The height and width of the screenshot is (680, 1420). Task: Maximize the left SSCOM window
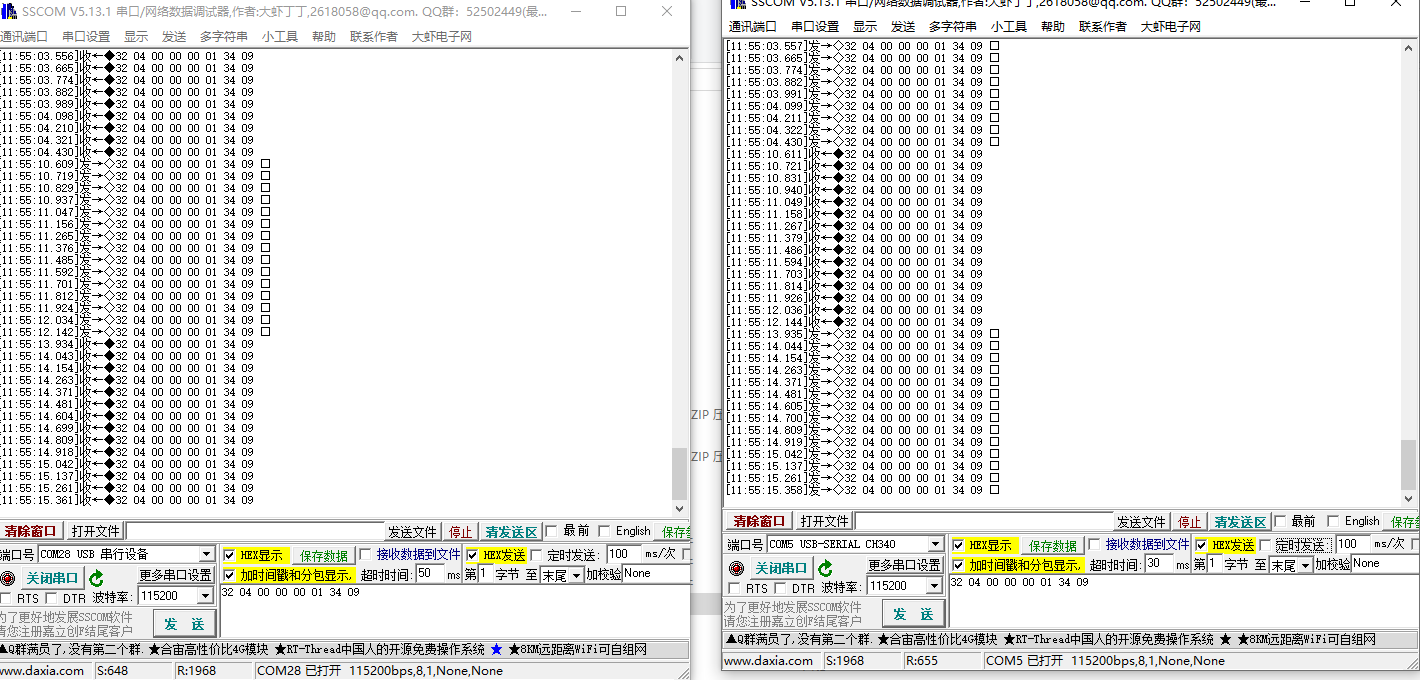tap(620, 11)
